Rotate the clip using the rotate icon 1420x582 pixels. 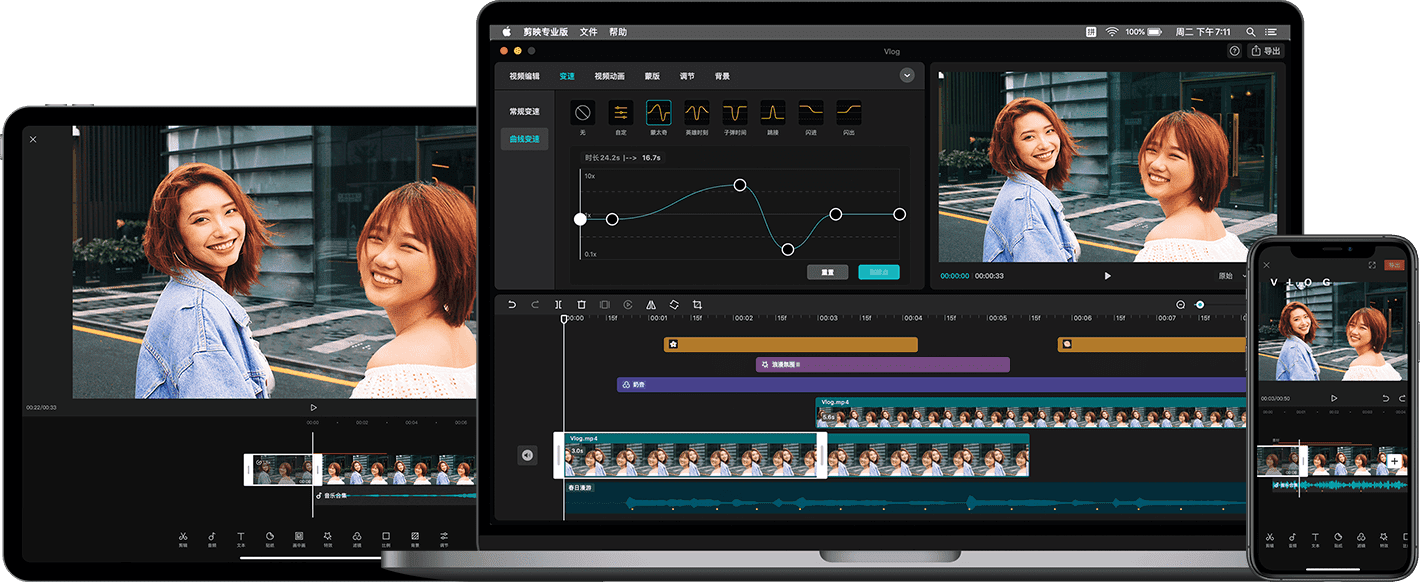(x=674, y=304)
